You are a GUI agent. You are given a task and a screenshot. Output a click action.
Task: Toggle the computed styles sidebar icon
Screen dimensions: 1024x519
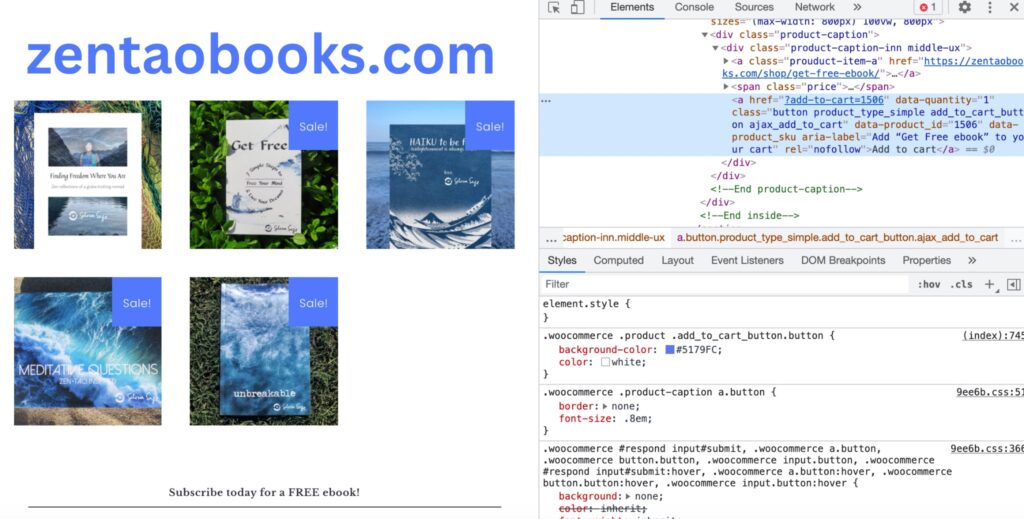click(x=1014, y=284)
